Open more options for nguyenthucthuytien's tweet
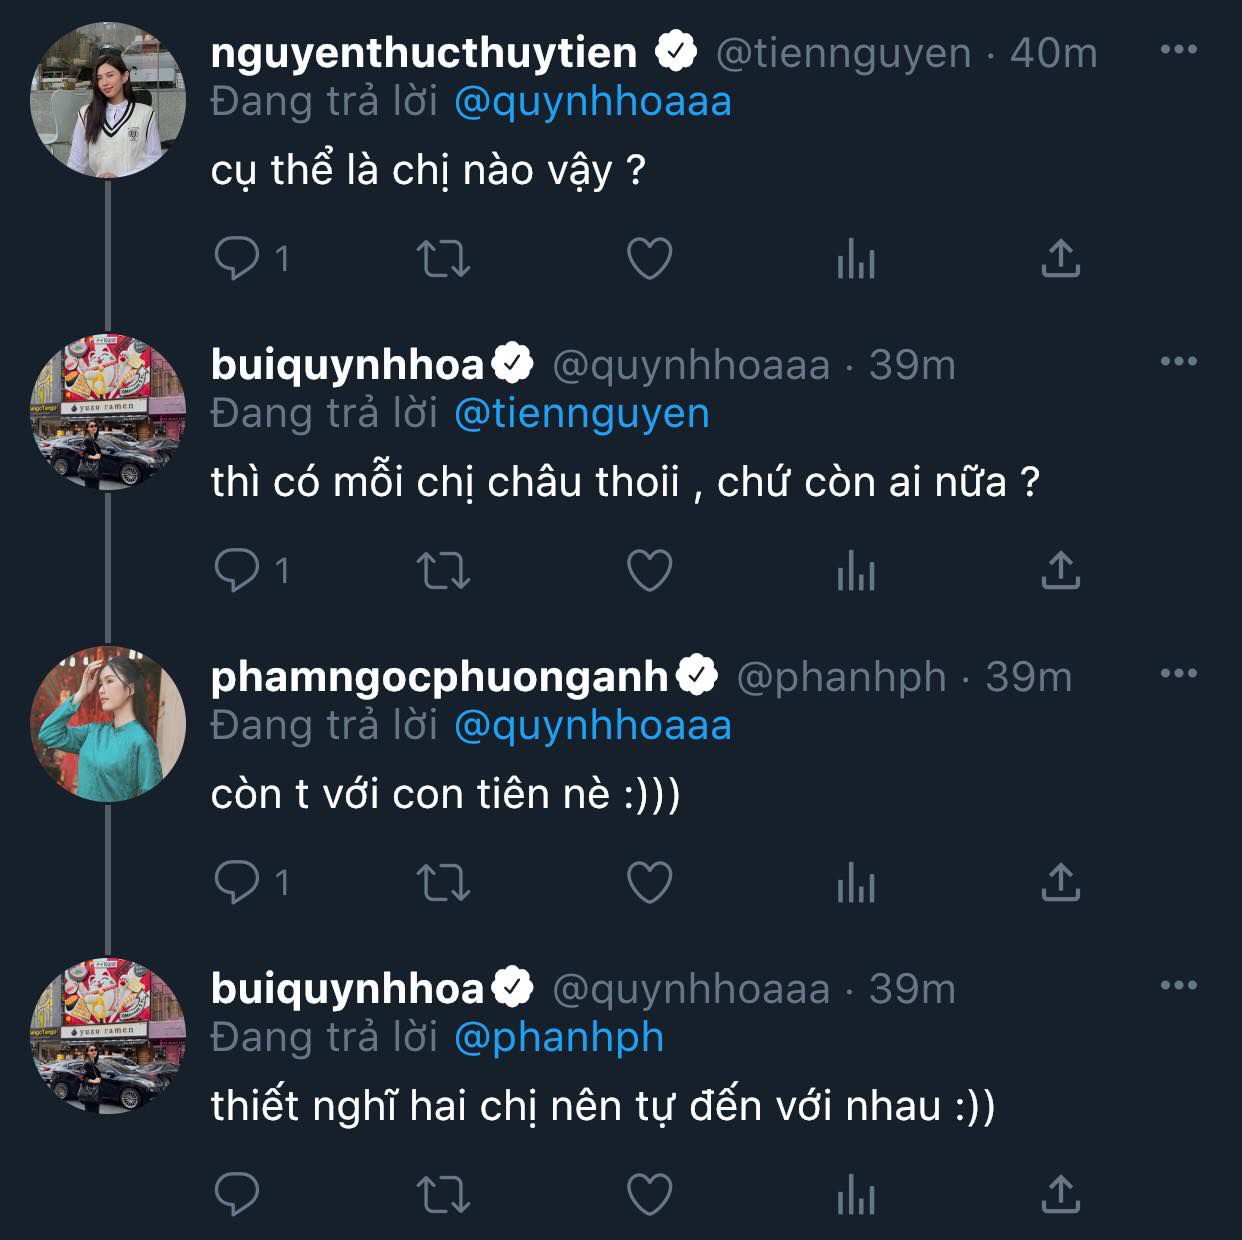This screenshot has height=1240, width=1242. (x=1178, y=50)
